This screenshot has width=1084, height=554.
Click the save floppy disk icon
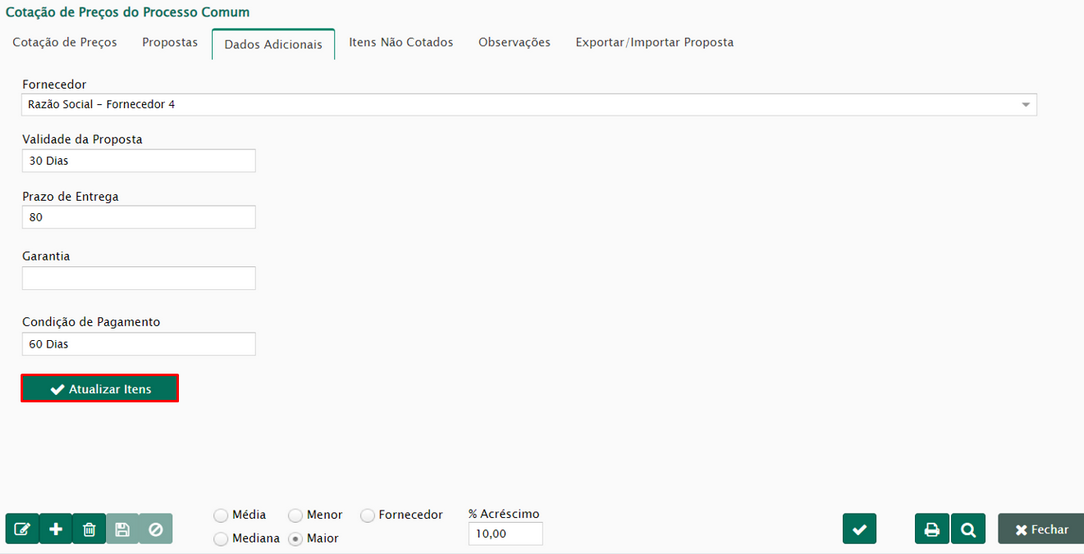122,529
